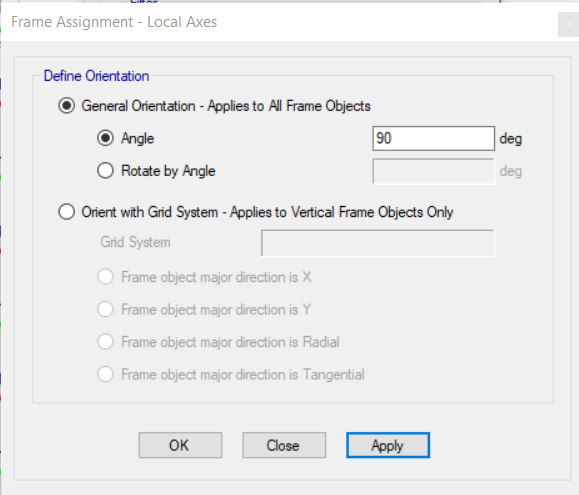Screen dimensions: 579x495
Task: Click the Close button
Action: pos(284,445)
